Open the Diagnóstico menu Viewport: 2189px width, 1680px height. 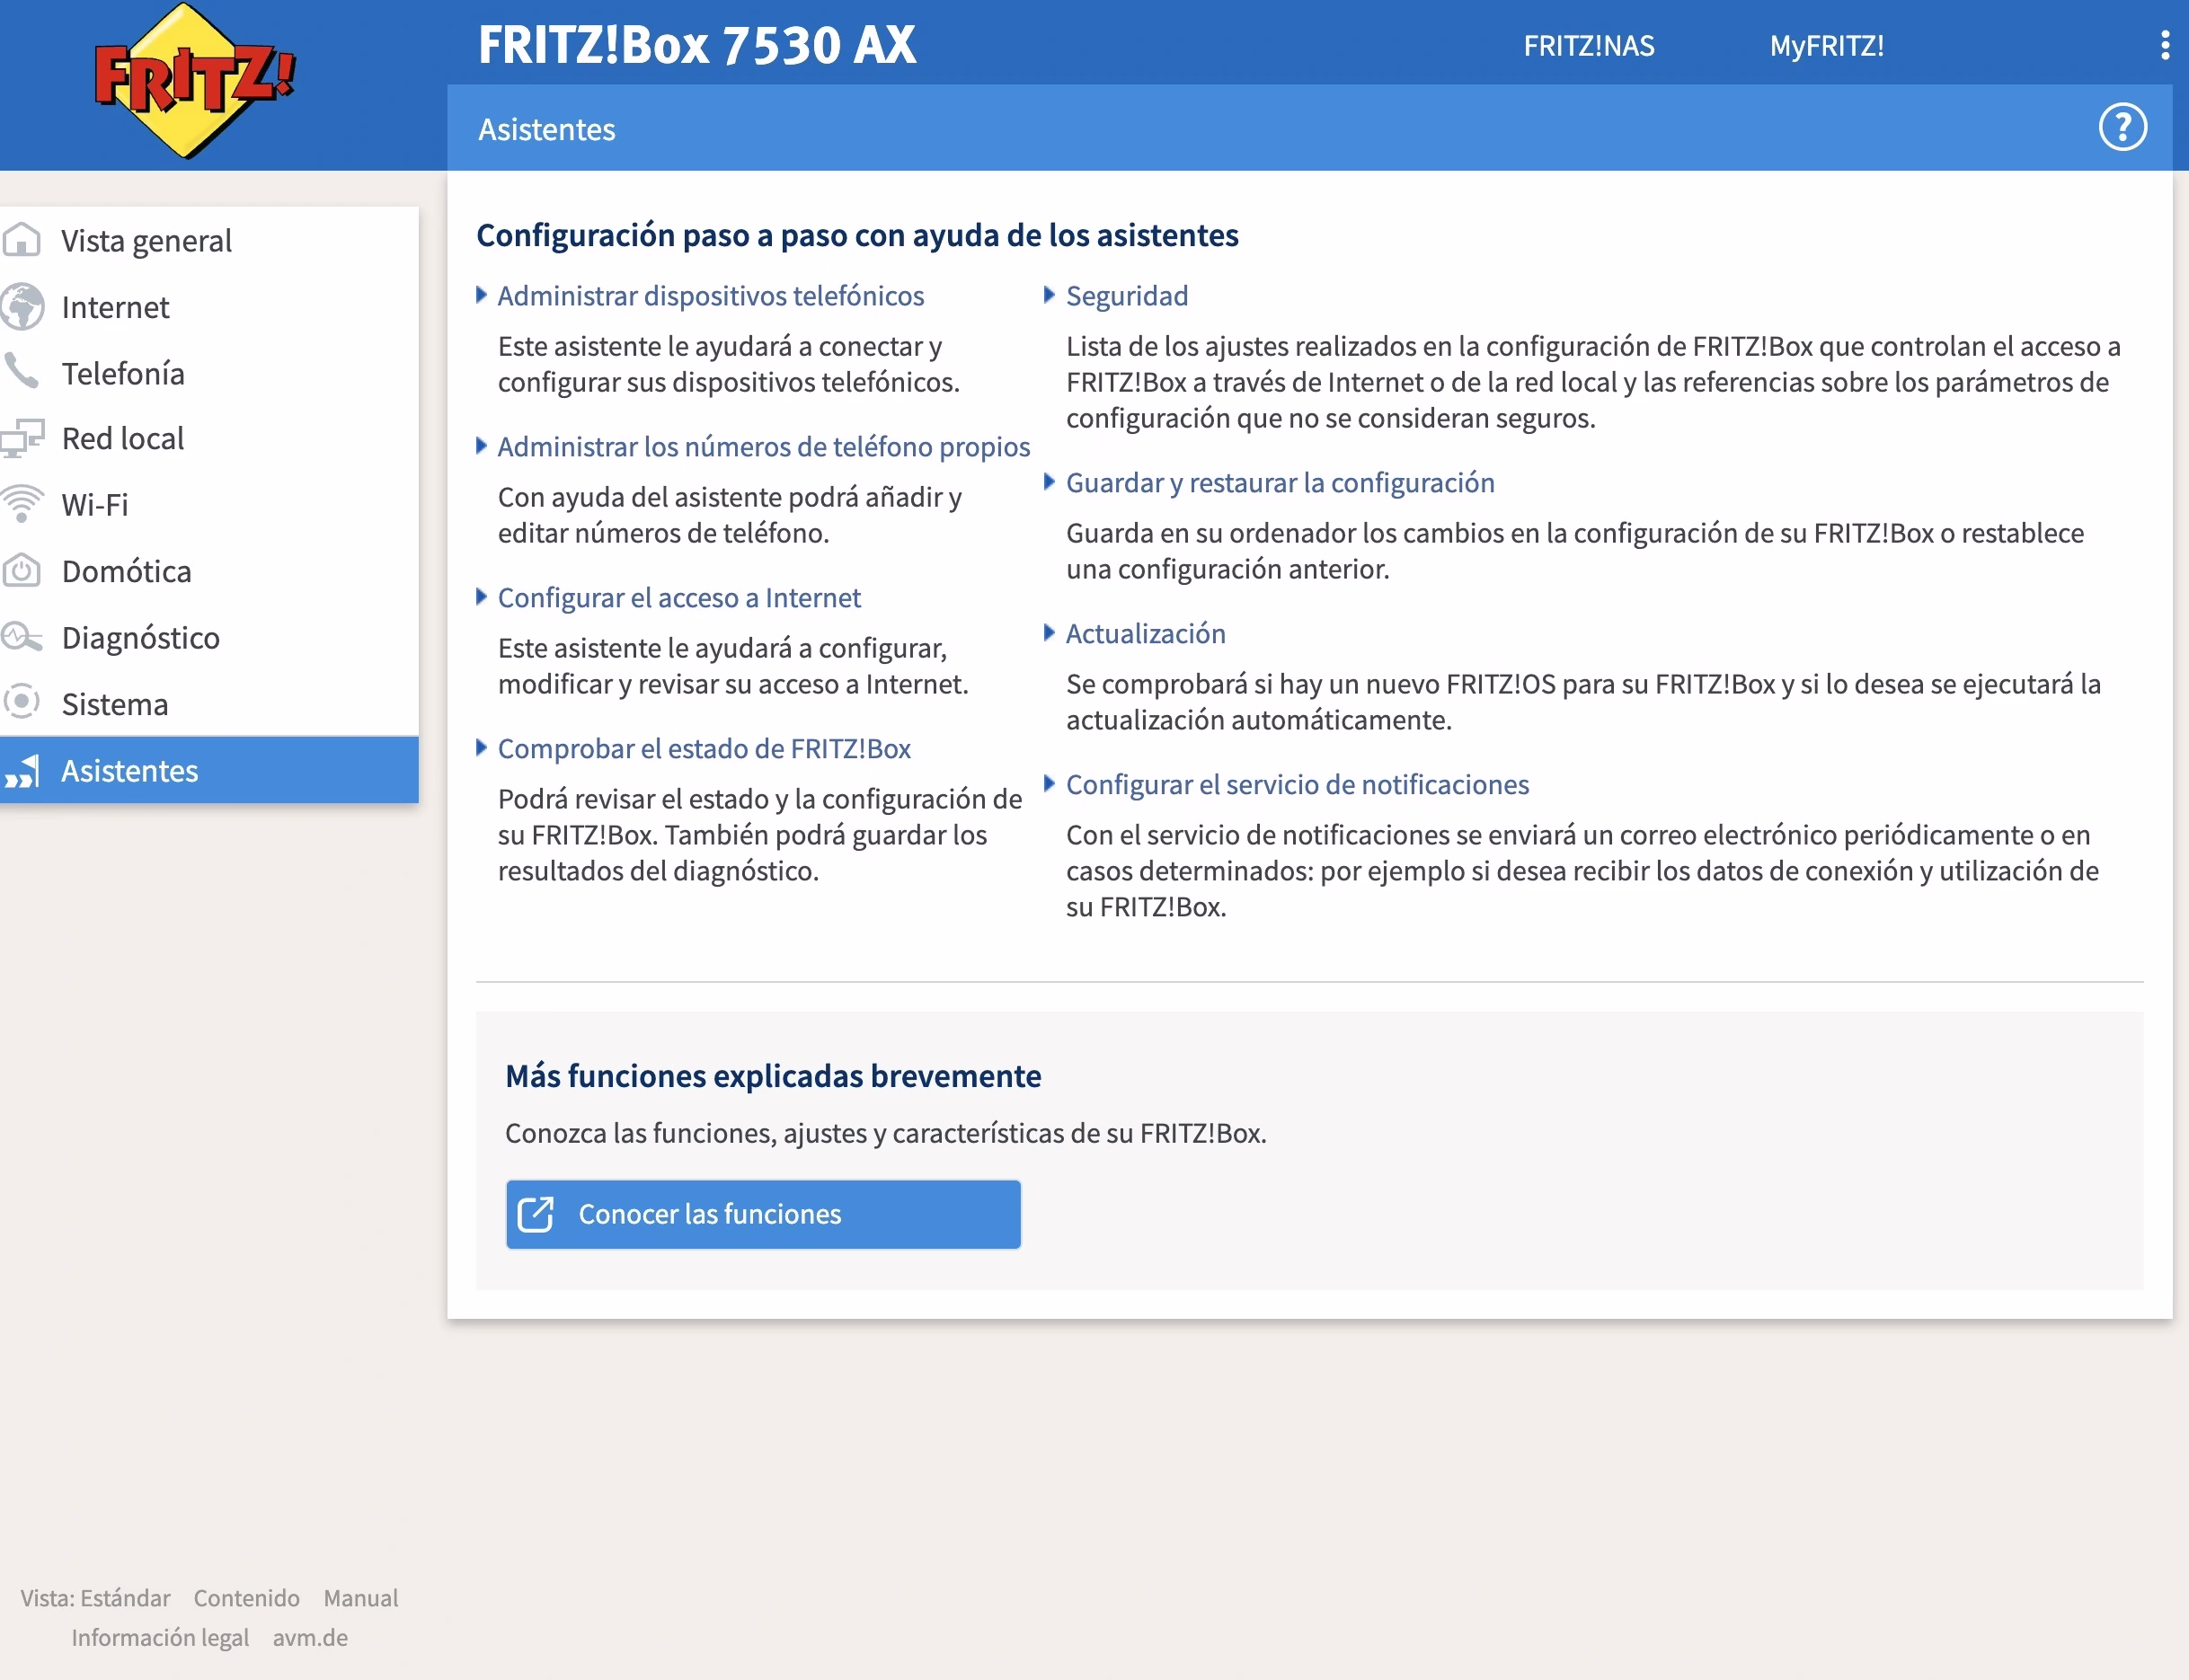point(209,637)
